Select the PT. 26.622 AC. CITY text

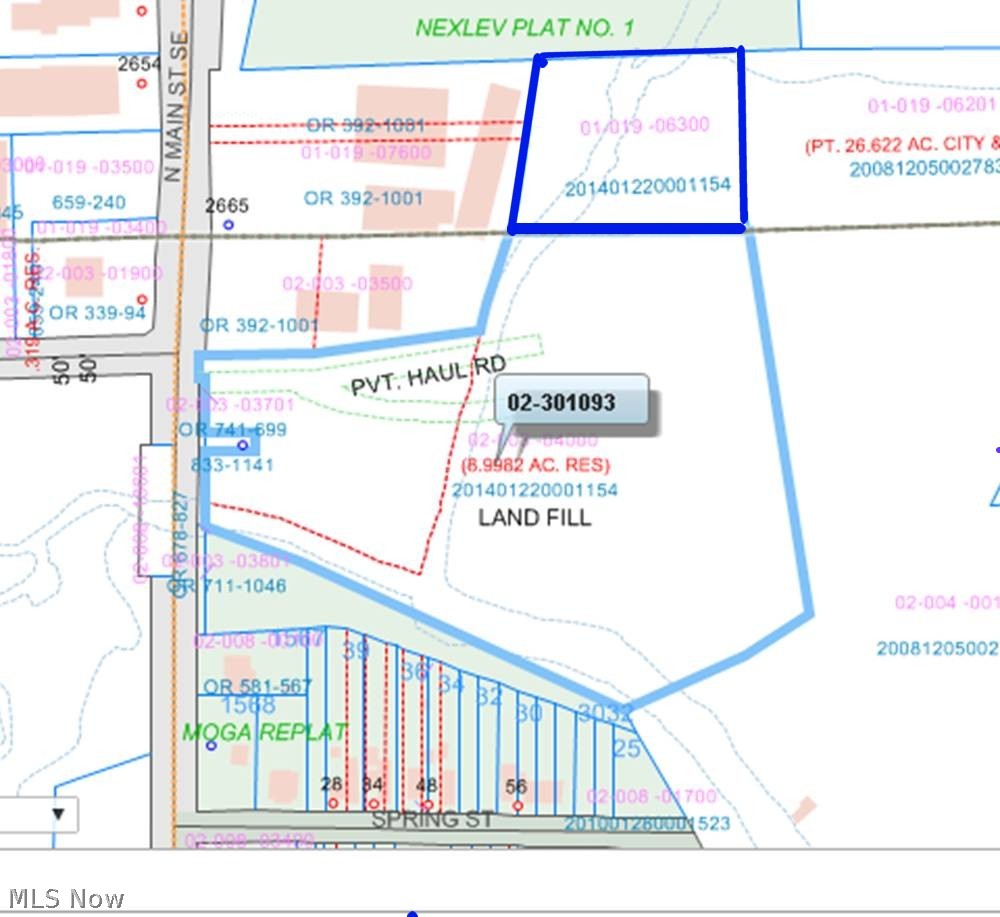902,145
